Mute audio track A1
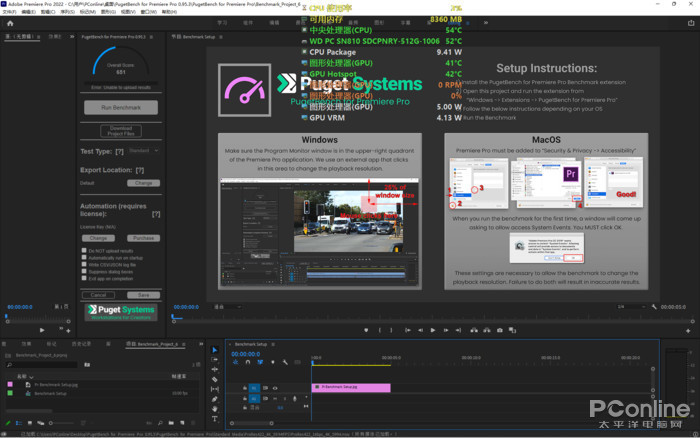The height and width of the screenshot is (438, 700). tap(275, 398)
